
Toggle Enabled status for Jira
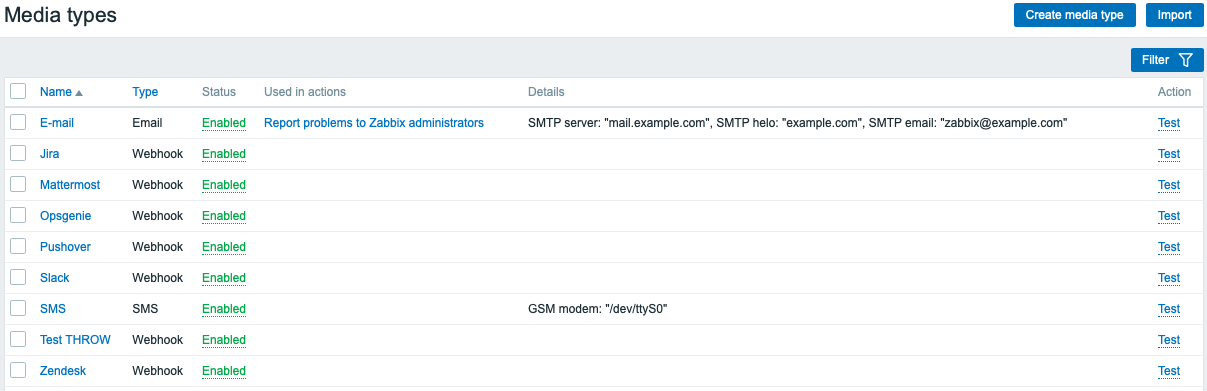224,154
